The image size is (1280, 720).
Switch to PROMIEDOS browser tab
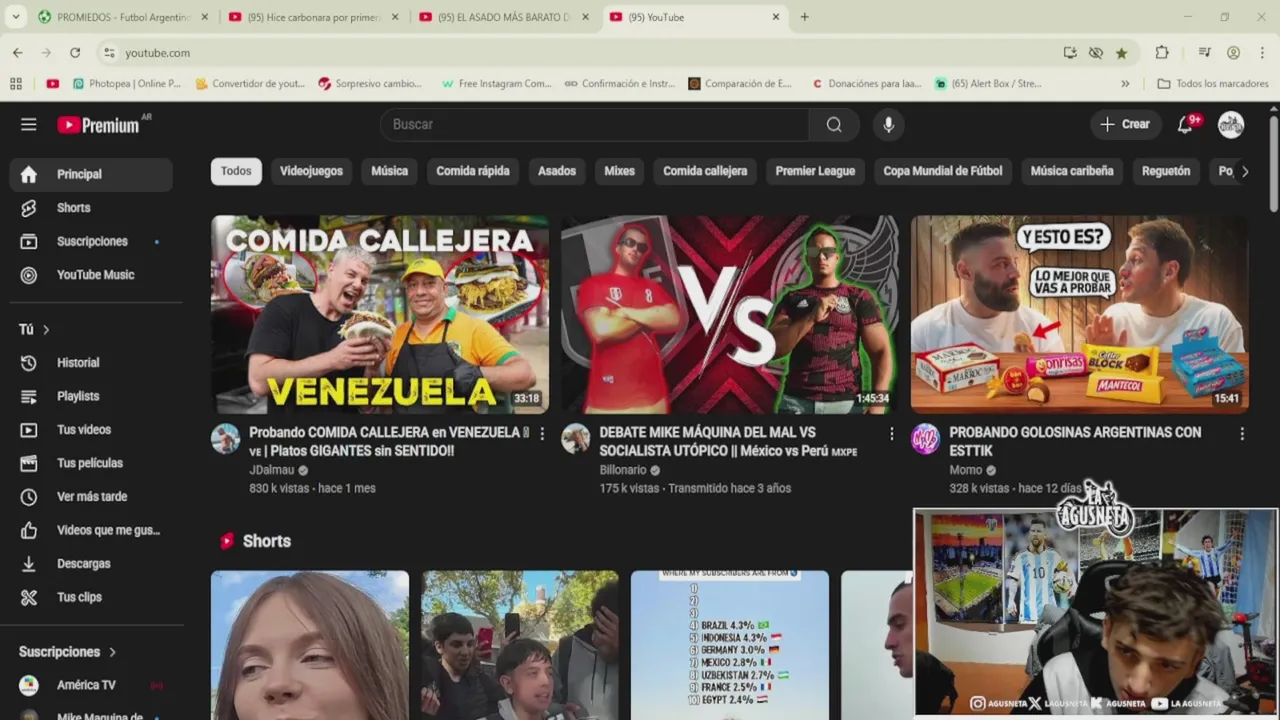[x=122, y=17]
